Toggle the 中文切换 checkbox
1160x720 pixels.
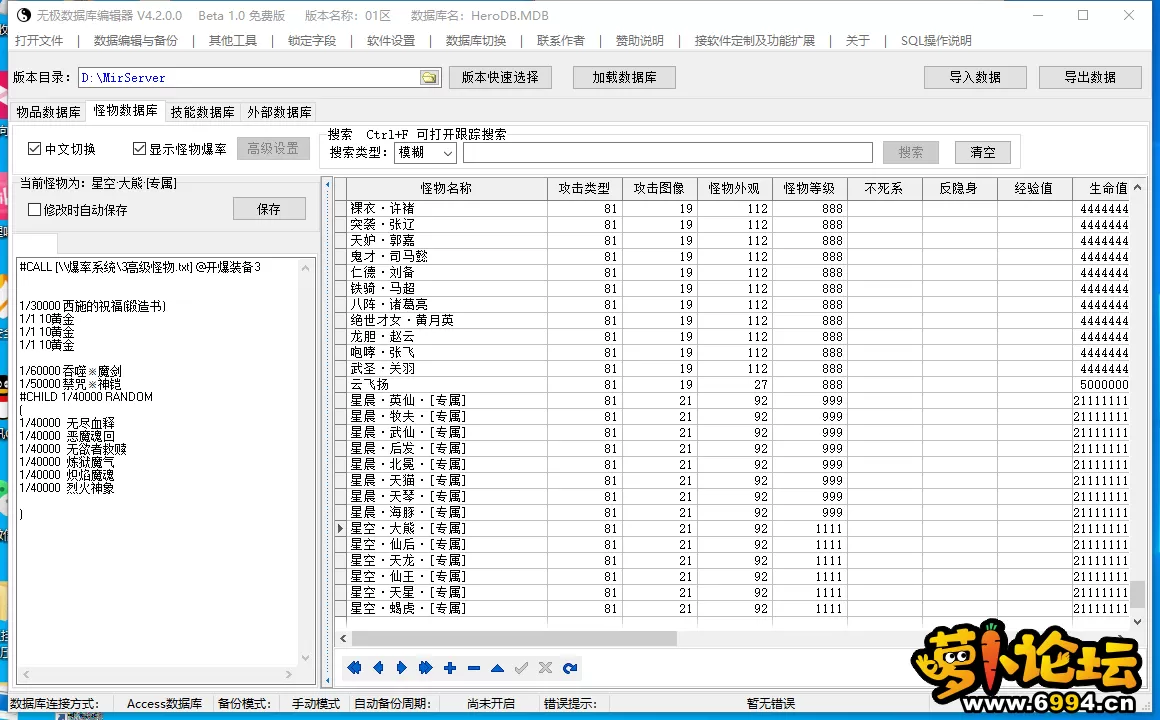click(x=34, y=149)
